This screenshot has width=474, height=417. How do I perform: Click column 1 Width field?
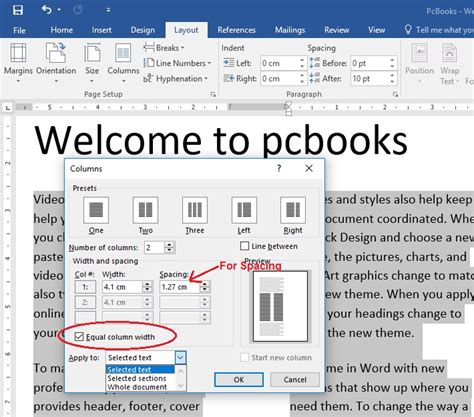coord(122,287)
